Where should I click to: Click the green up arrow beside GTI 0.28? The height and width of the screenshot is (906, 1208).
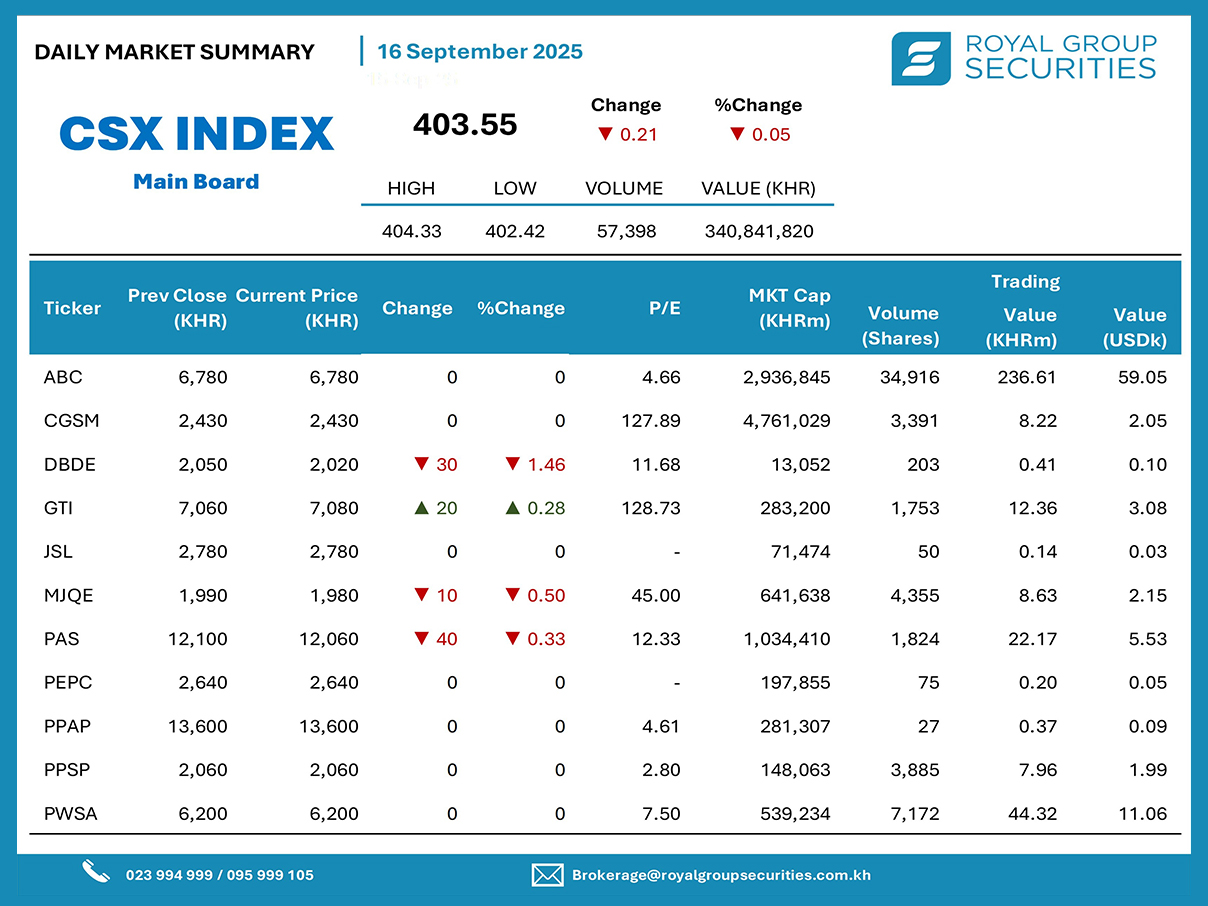[511, 508]
